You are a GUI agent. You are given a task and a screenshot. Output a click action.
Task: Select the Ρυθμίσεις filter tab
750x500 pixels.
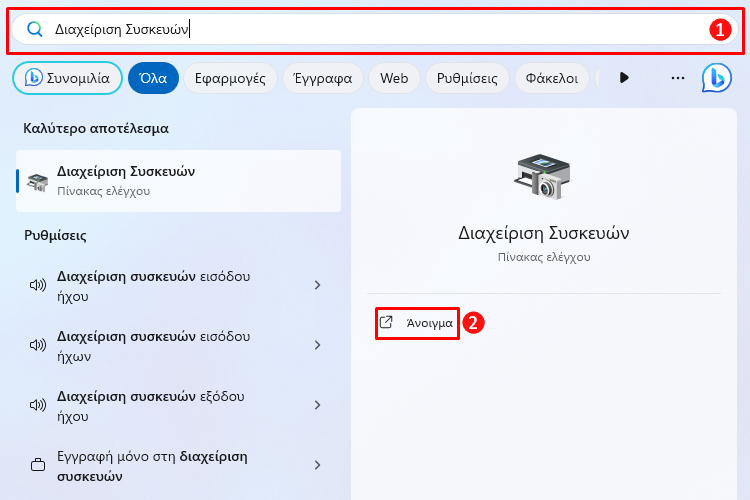point(467,78)
